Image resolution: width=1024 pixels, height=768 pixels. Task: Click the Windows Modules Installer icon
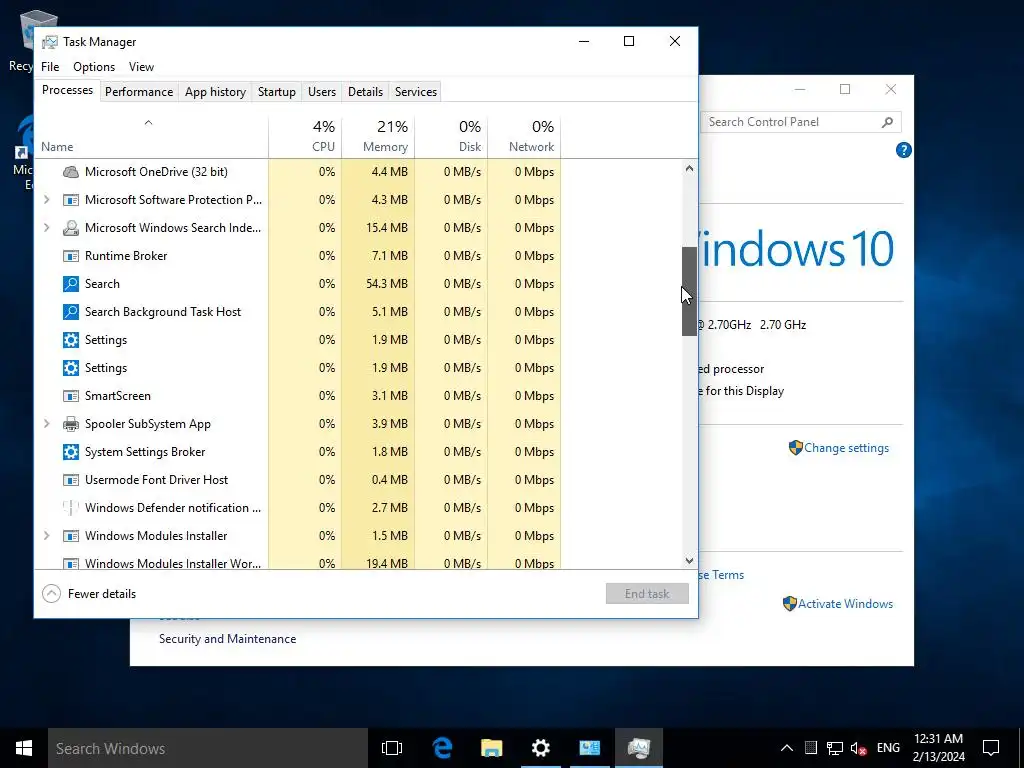[71, 536]
